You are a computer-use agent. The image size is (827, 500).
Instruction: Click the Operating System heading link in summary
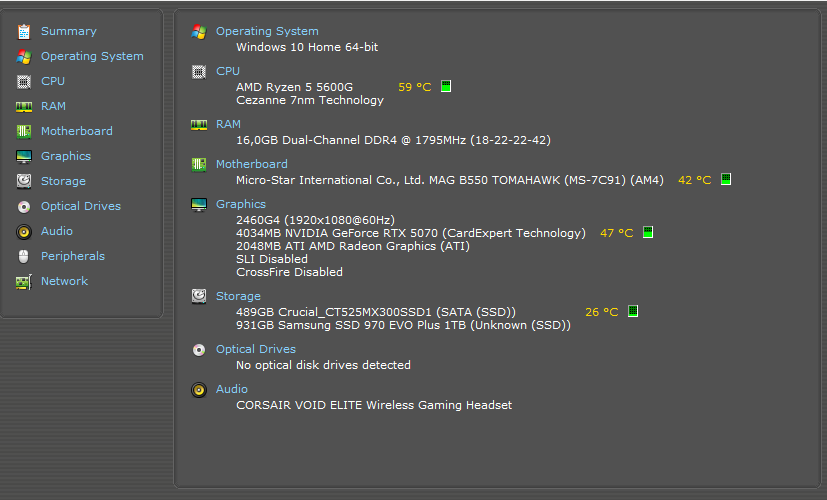[x=267, y=31]
